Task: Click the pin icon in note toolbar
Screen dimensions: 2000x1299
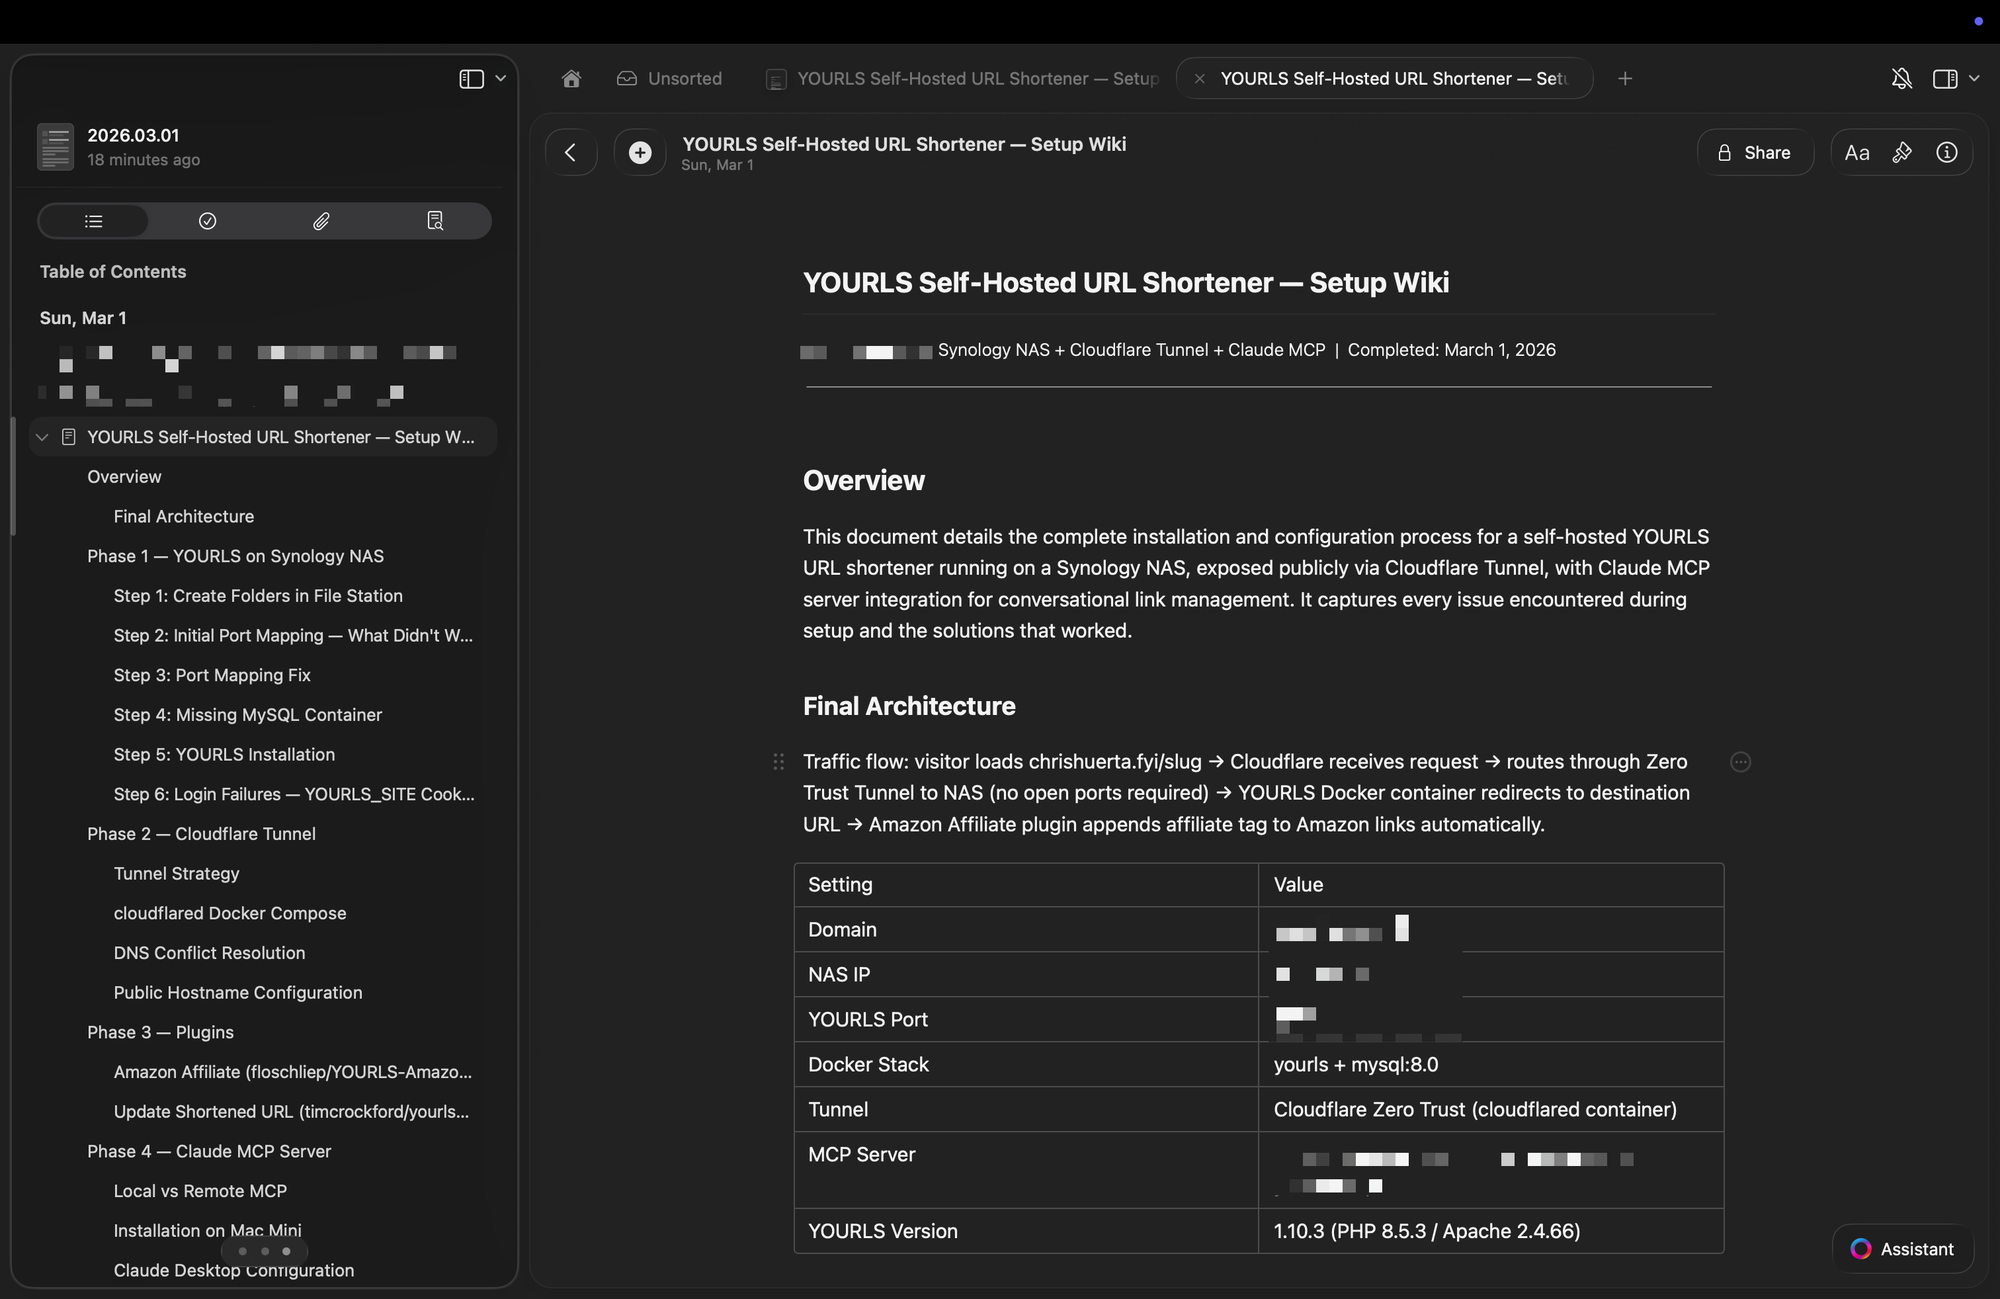Action: pyautogui.click(x=1902, y=153)
